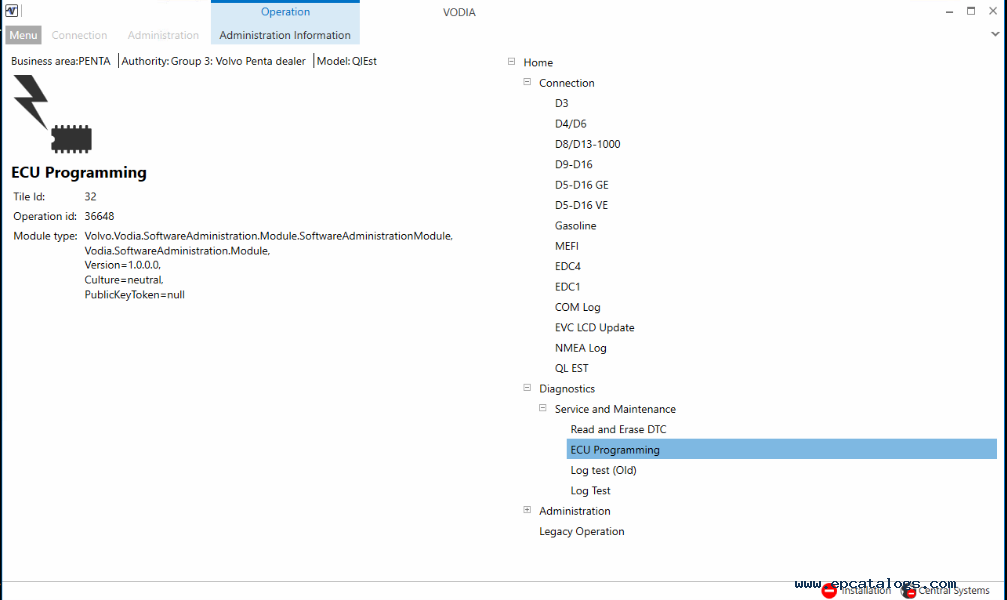Viewport: 1007px width, 600px height.
Task: Select the Administration Information tab
Action: tap(285, 35)
